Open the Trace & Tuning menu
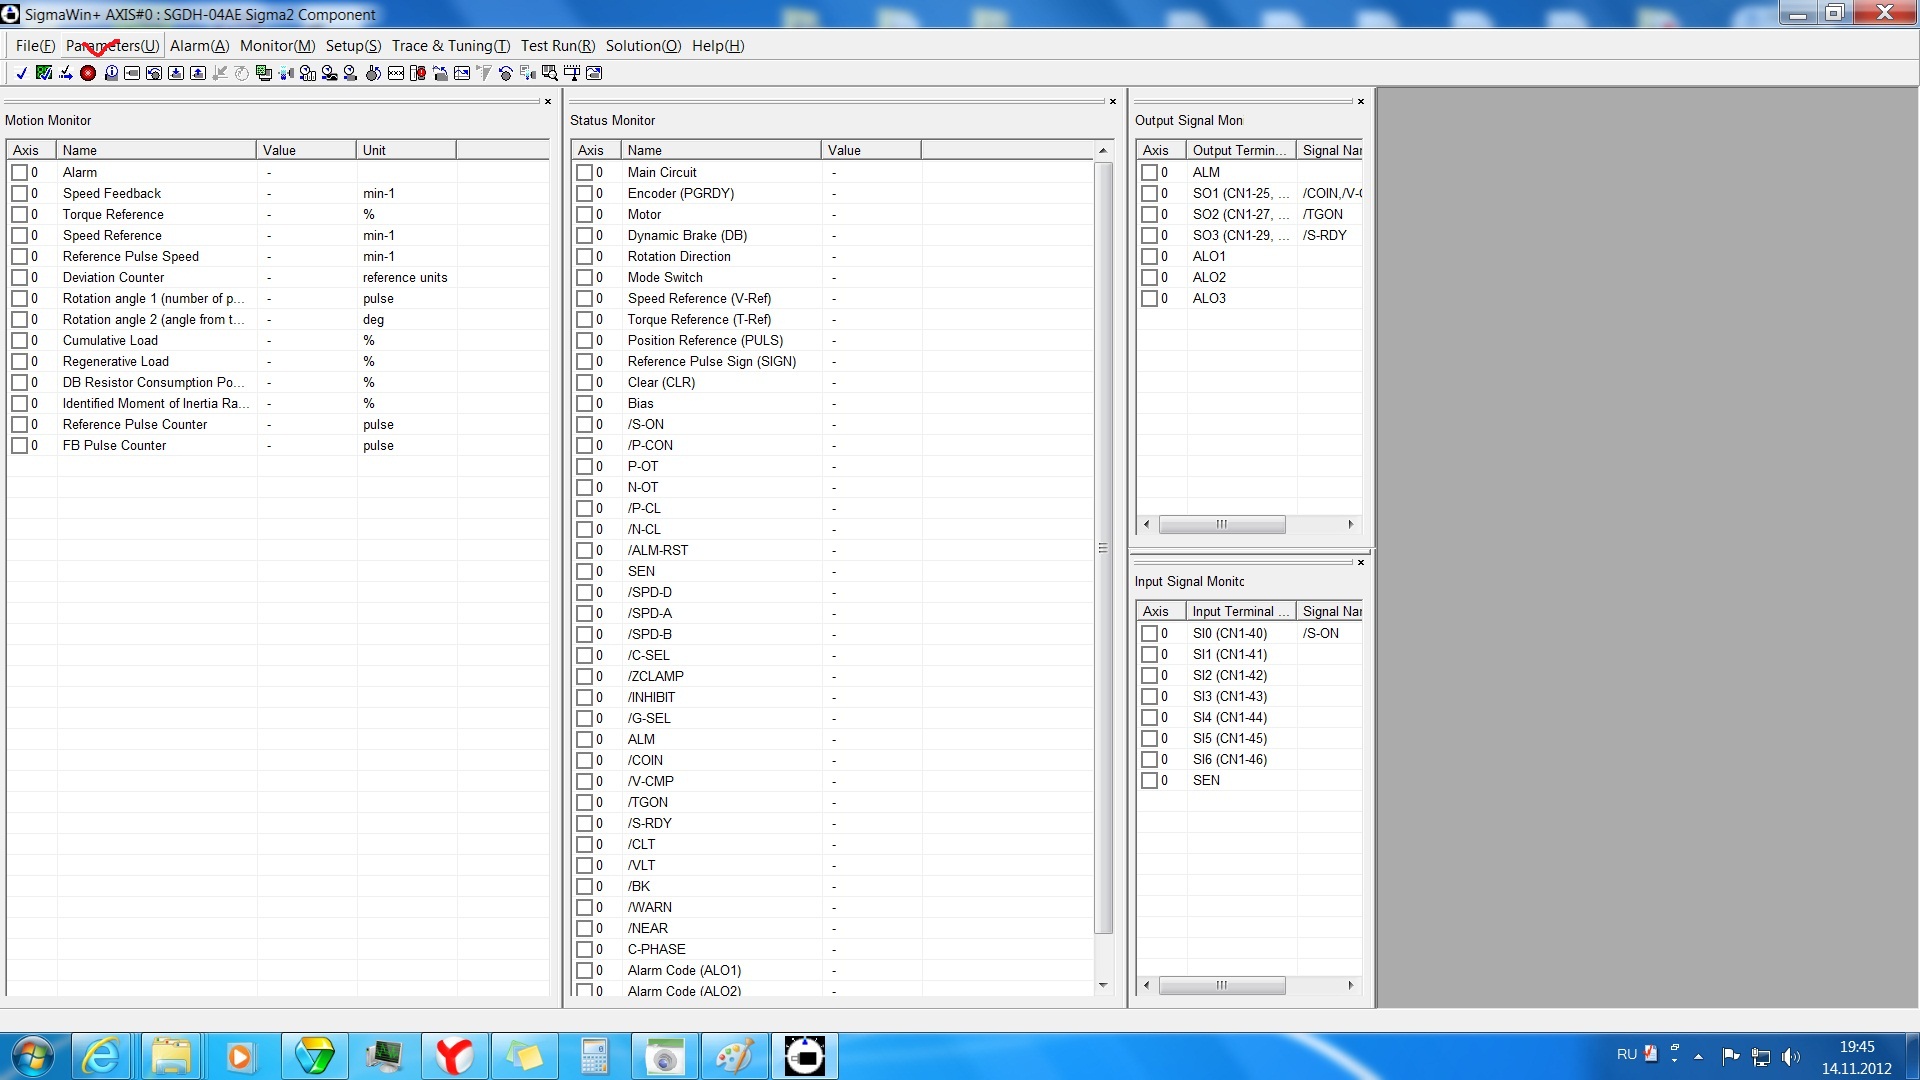1920x1080 pixels. point(450,46)
